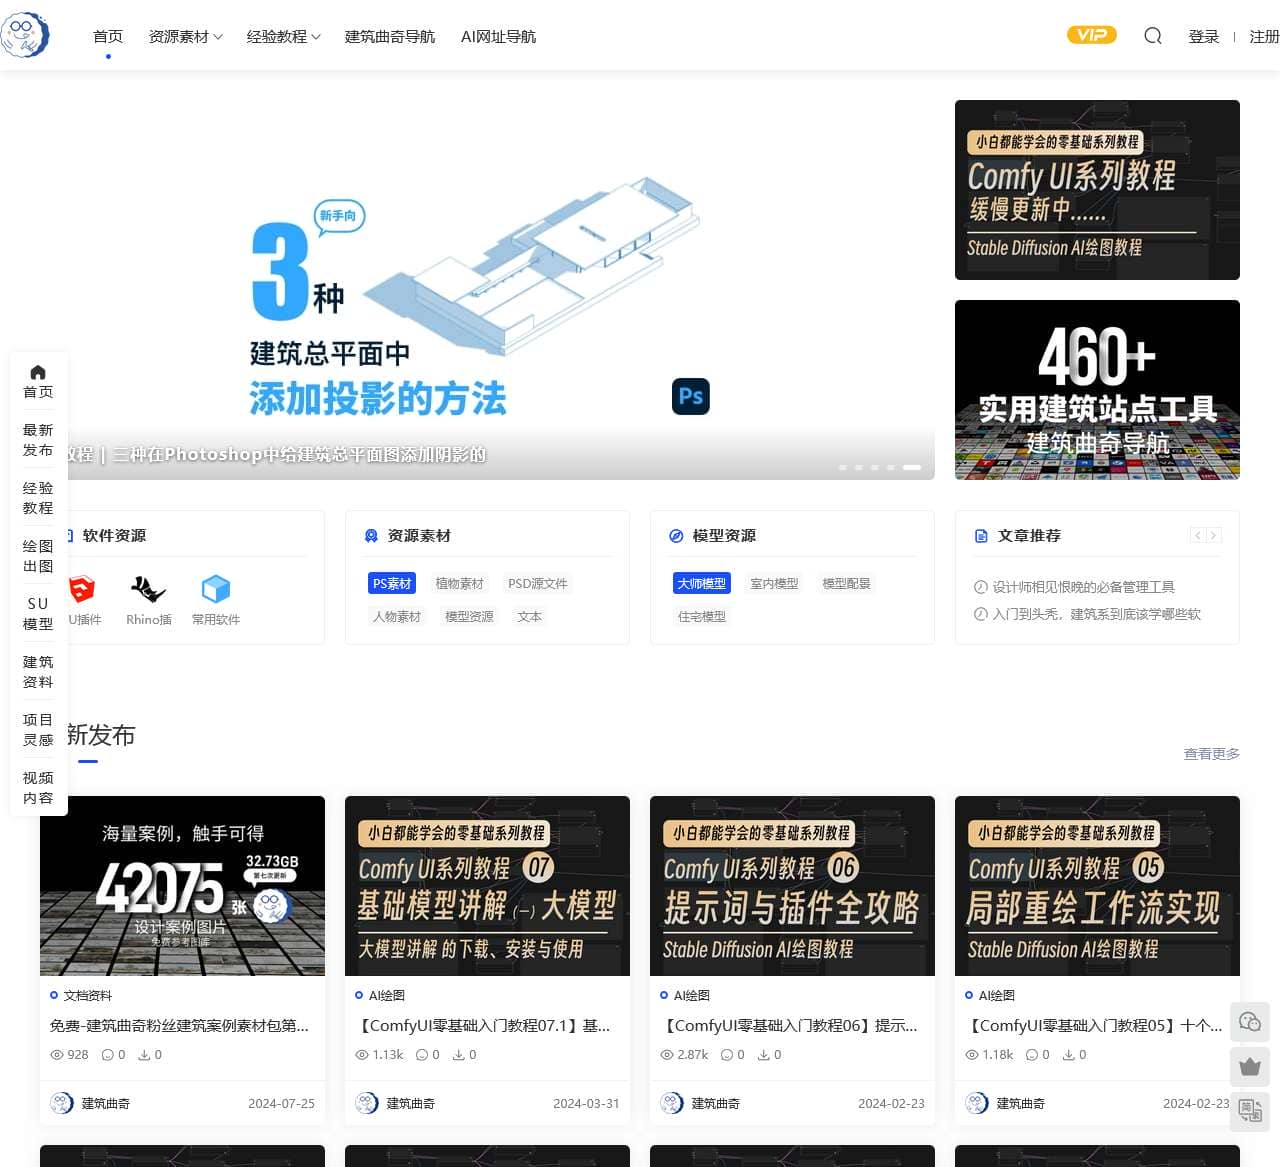This screenshot has width=1280, height=1167.
Task: Show previous 文章推荐 articles with the left arrow
Action: 1197,536
